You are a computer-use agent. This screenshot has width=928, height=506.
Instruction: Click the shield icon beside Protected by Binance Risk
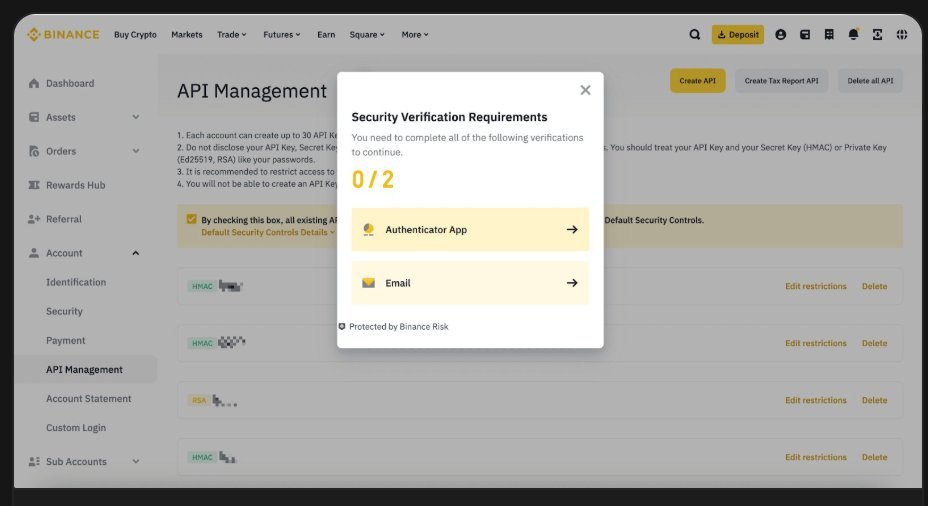coord(341,327)
